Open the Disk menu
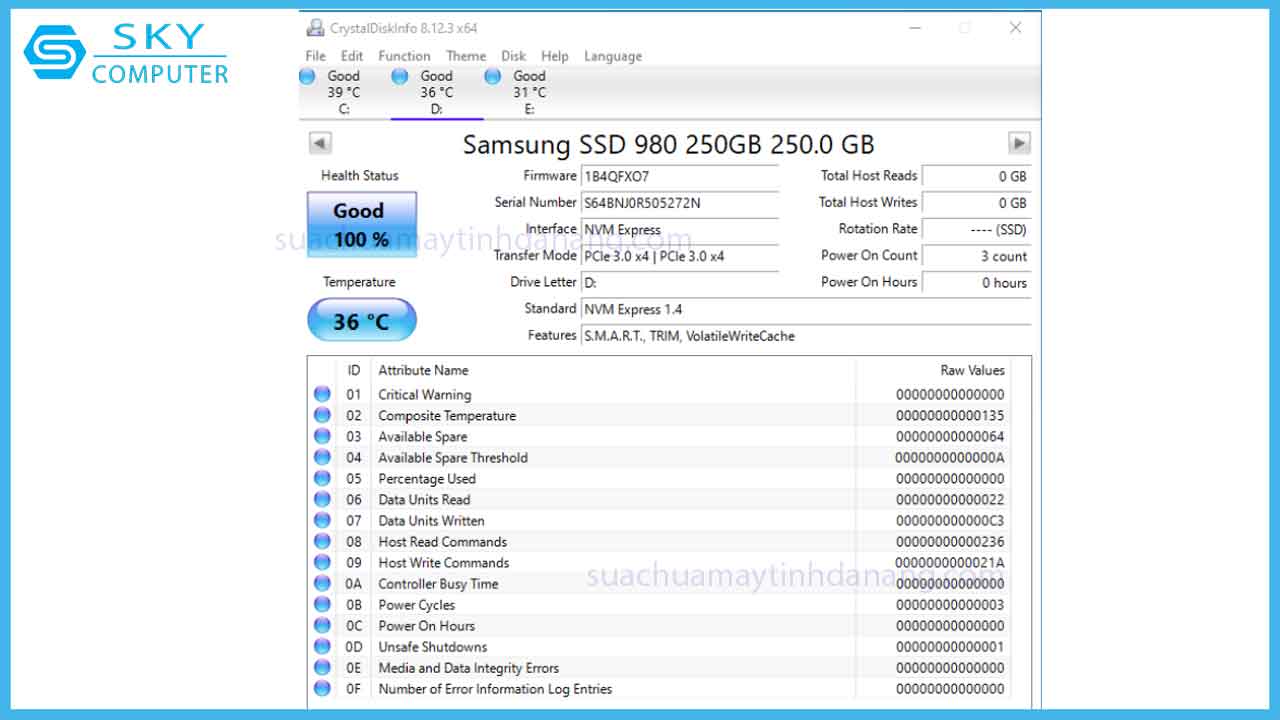1280x720 pixels. (514, 56)
